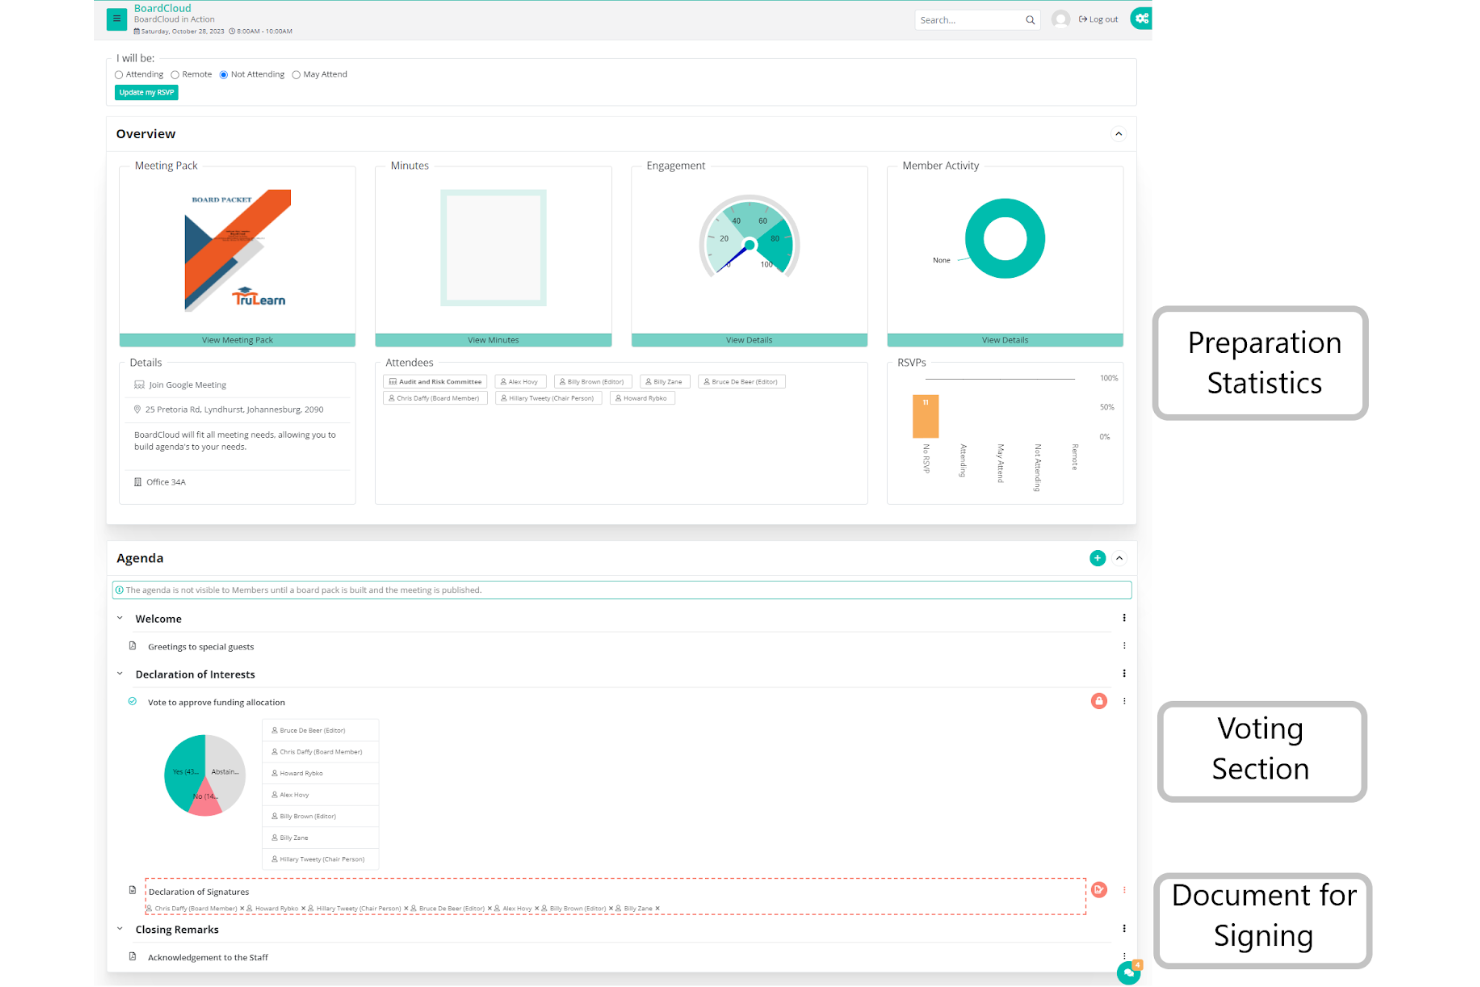Open the hamburger navigation menu
The height and width of the screenshot is (987, 1480).
click(116, 19)
